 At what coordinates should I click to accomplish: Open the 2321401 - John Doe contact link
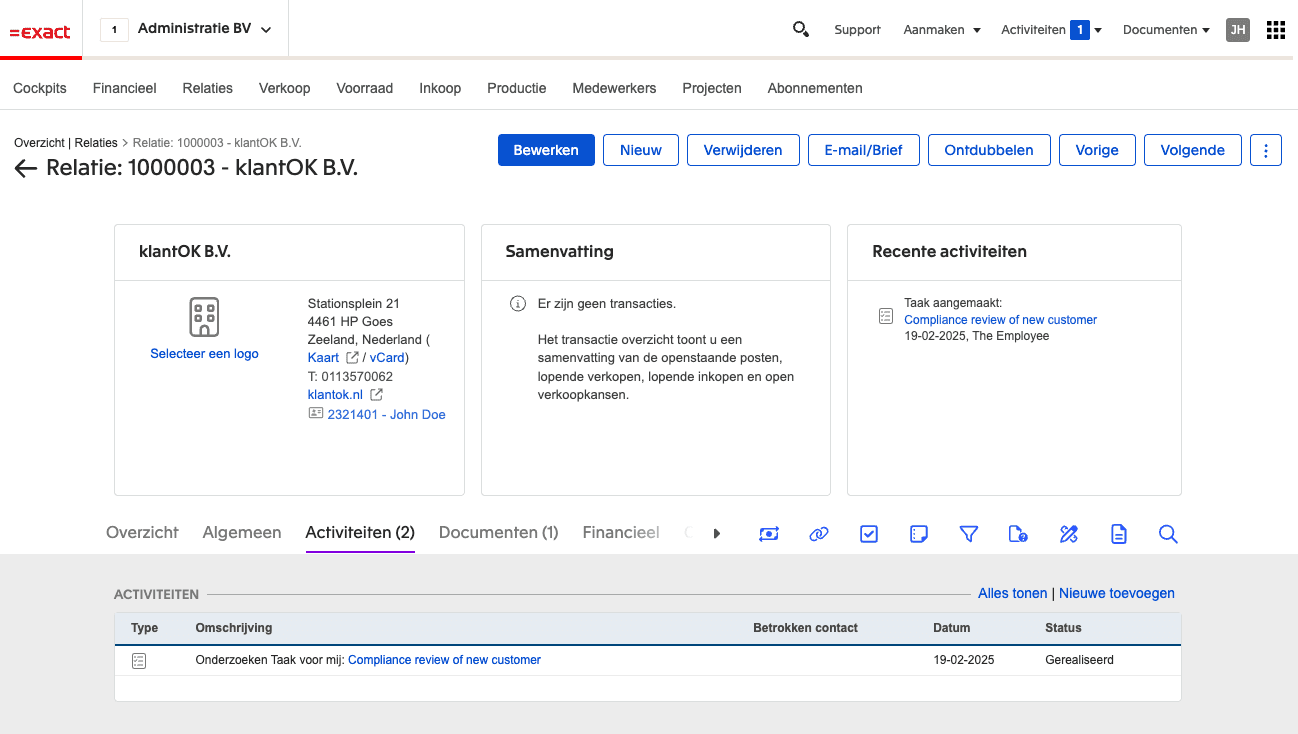[x=386, y=414]
